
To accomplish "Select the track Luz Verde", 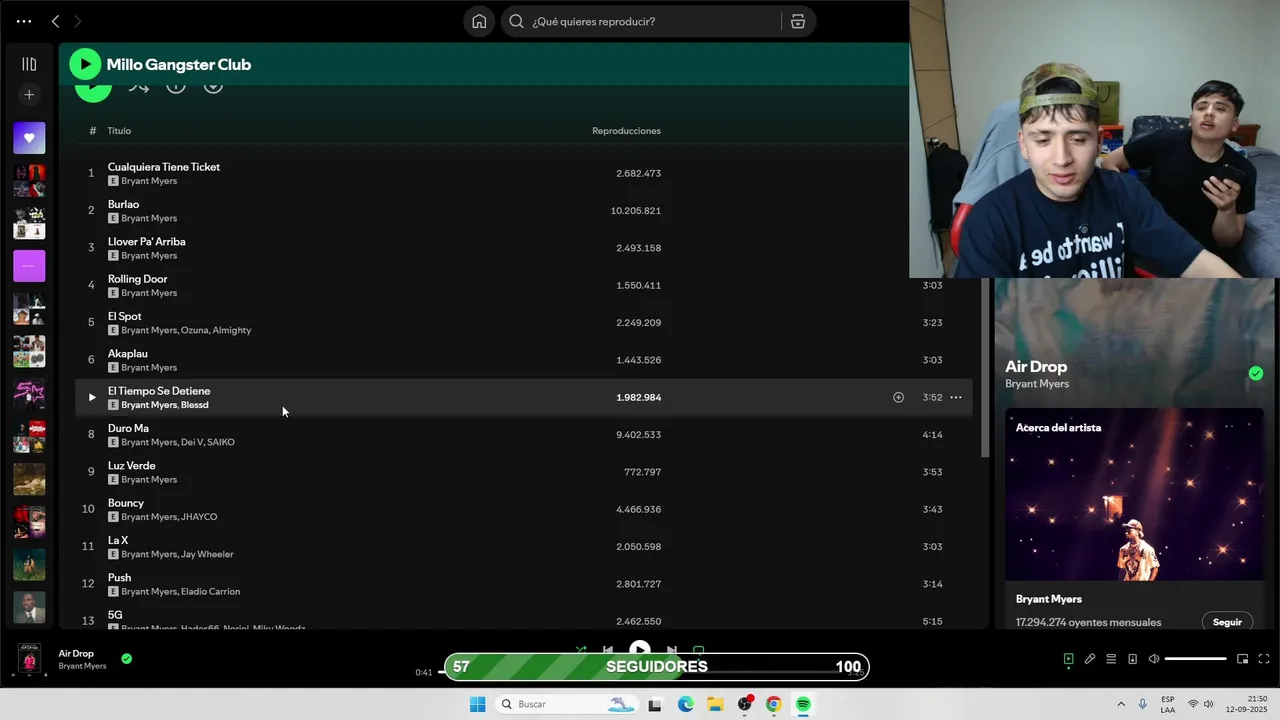I will [x=132, y=465].
